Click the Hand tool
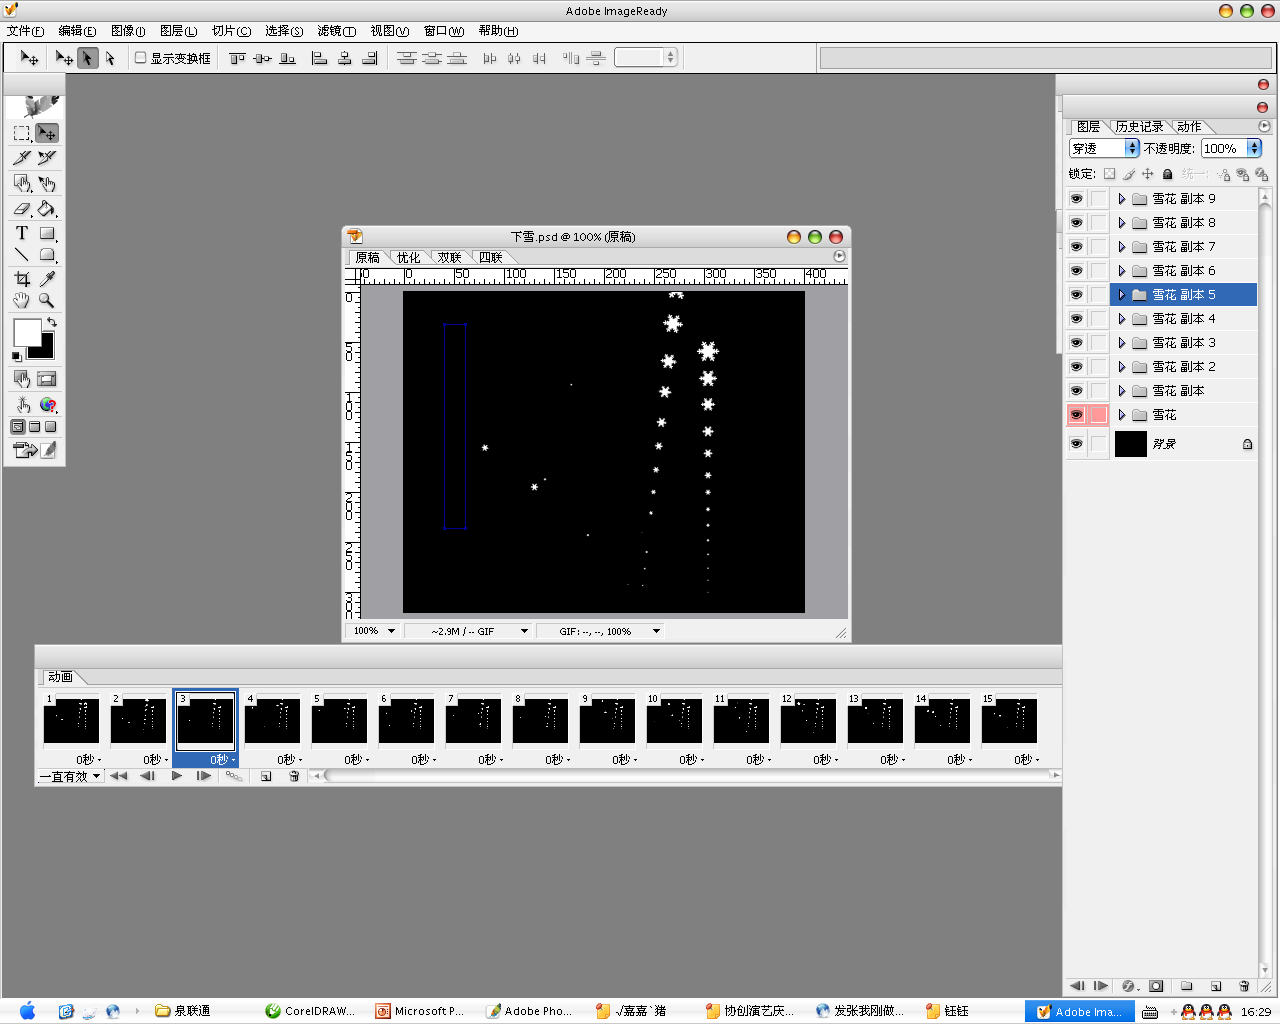Screen dimensions: 1280x1024 coord(21,300)
